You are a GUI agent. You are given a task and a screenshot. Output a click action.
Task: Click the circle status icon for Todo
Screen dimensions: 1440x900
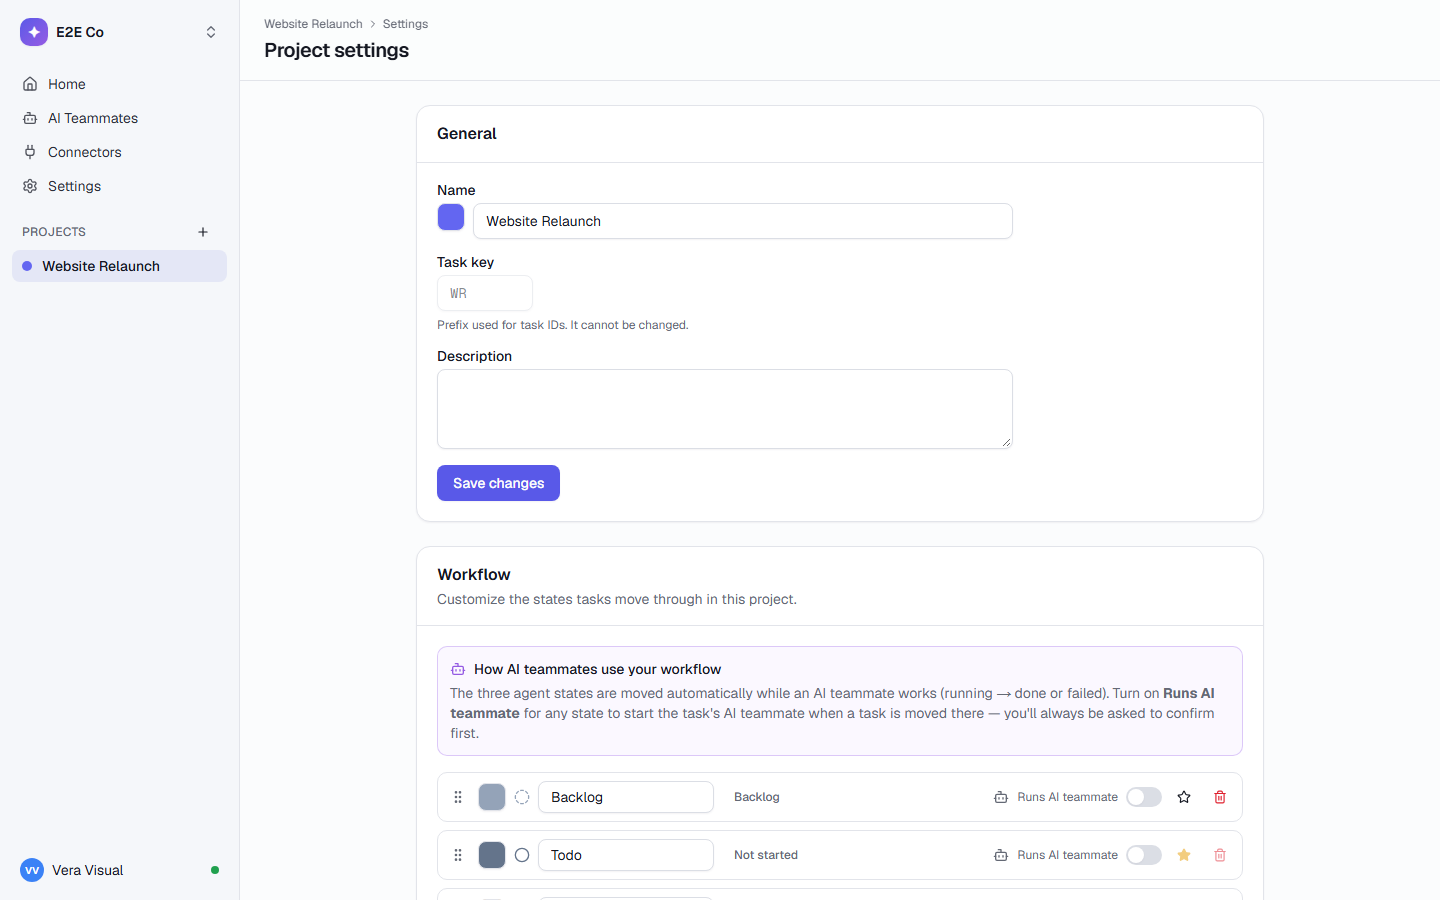point(522,855)
